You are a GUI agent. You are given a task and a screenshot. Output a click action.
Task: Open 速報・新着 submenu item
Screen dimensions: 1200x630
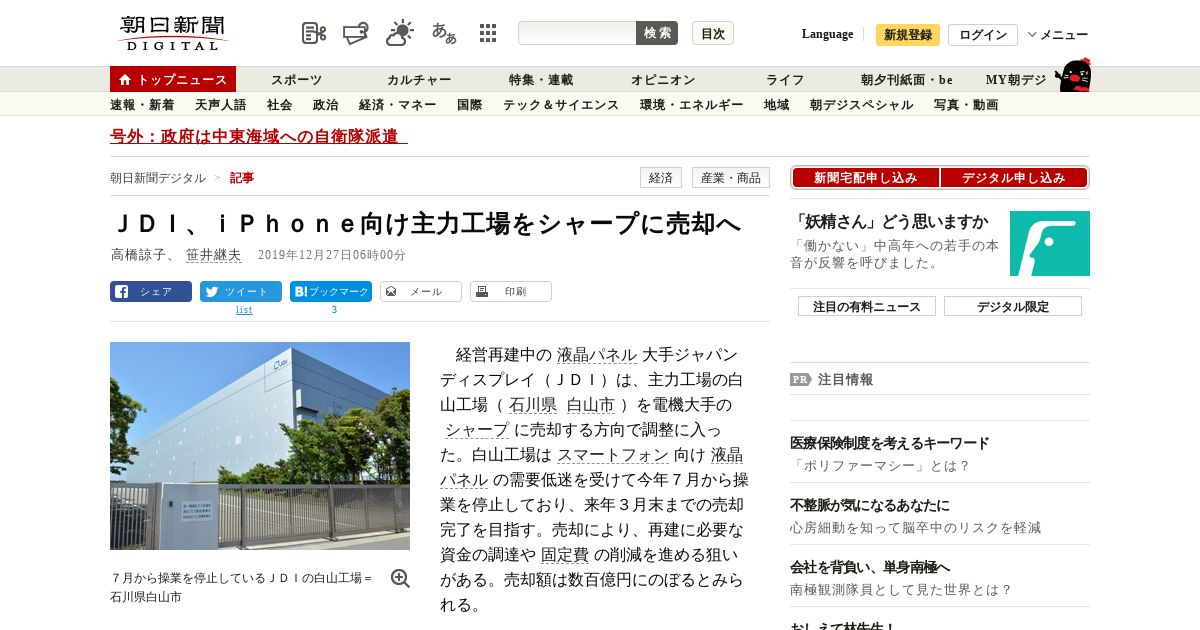(142, 104)
